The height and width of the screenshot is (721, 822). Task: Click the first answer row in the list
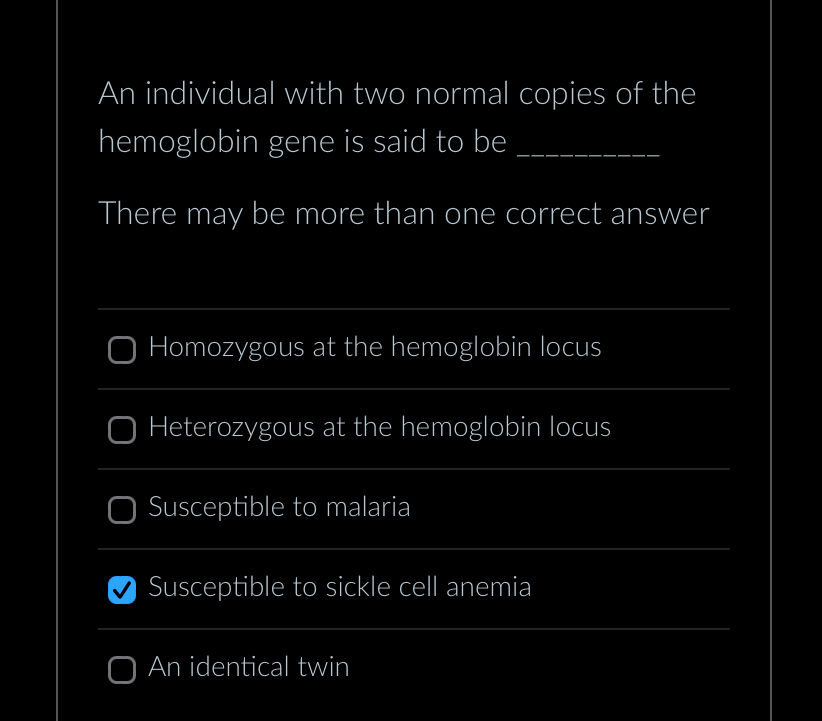[x=414, y=349]
